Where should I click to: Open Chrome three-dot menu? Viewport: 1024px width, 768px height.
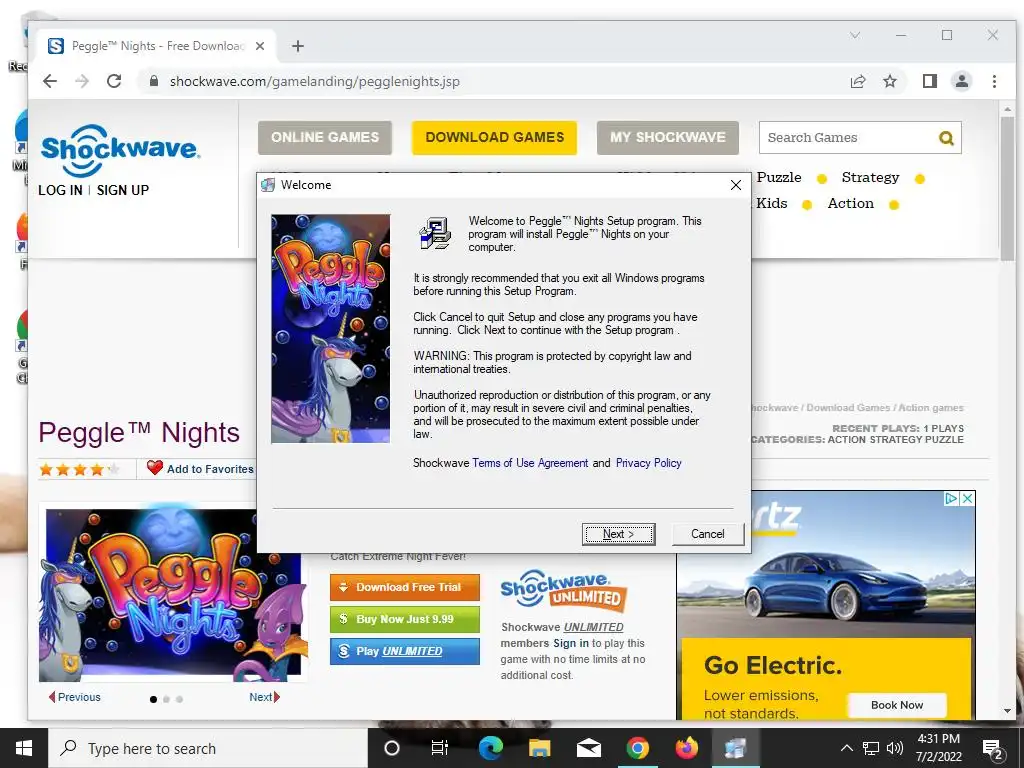click(x=994, y=81)
